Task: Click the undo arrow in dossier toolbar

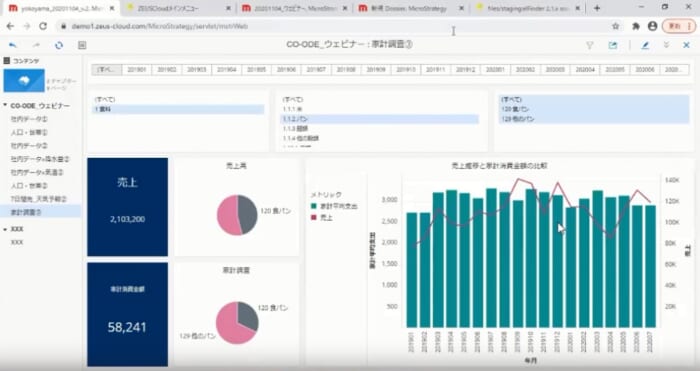Action: 12,45
